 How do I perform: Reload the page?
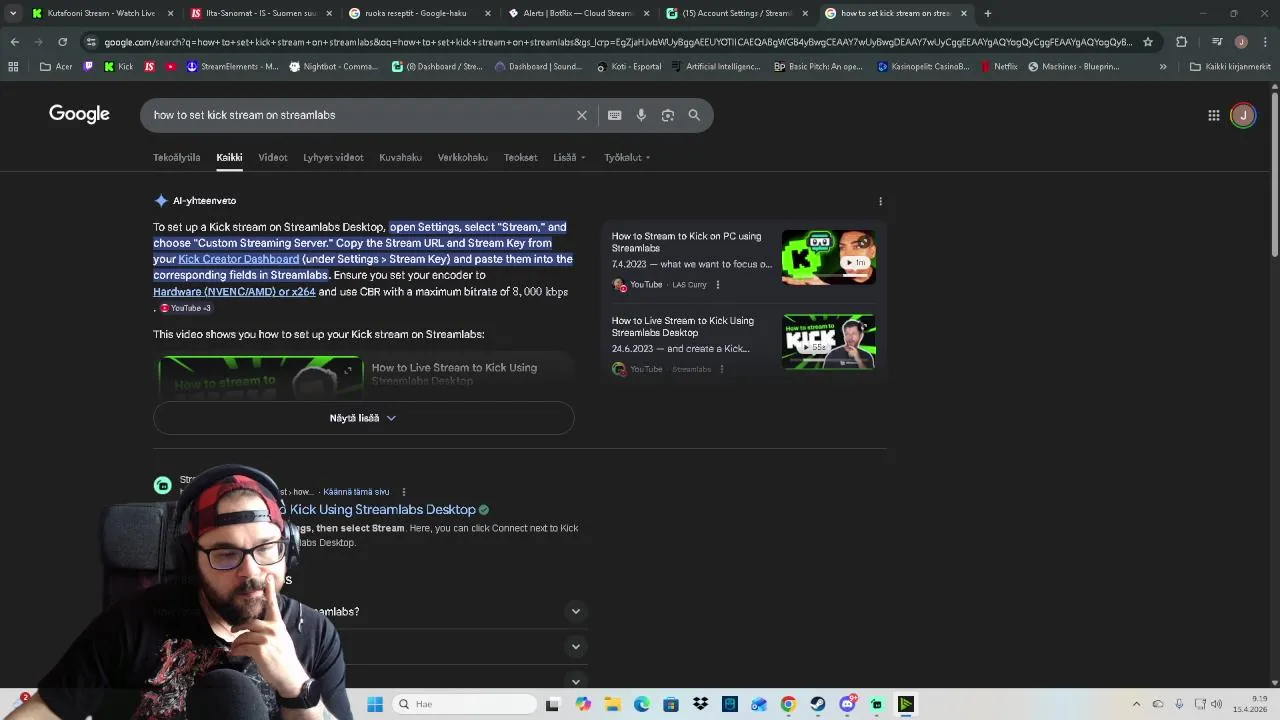pos(62,42)
